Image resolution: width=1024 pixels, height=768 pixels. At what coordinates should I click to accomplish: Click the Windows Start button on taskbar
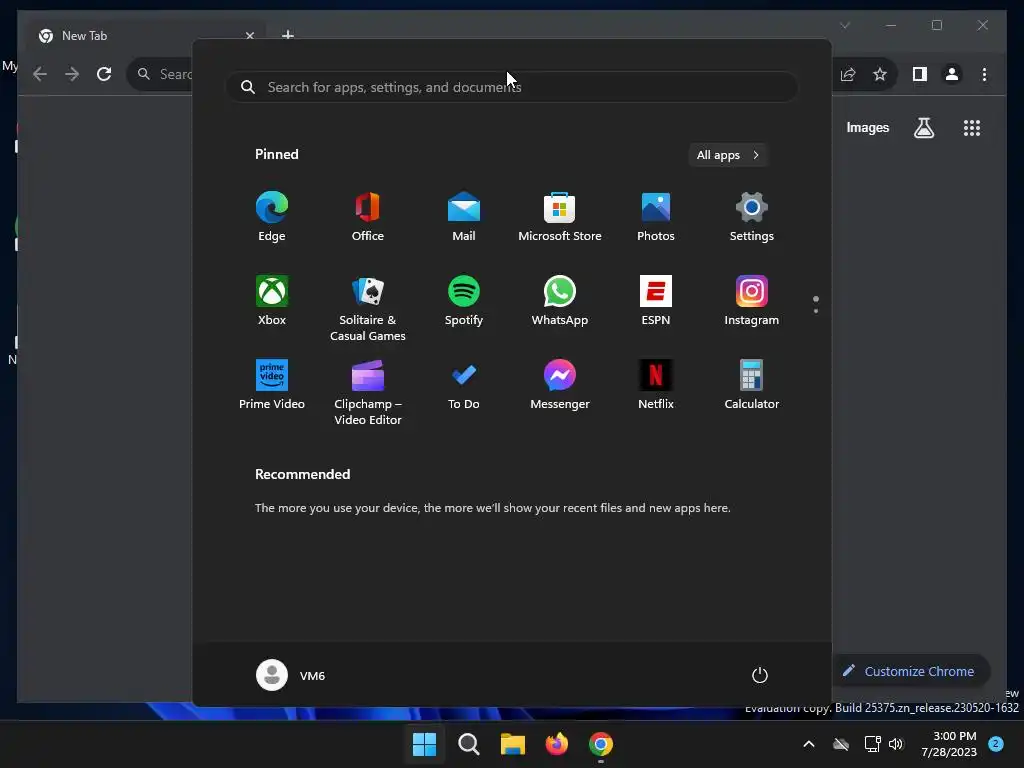424,744
